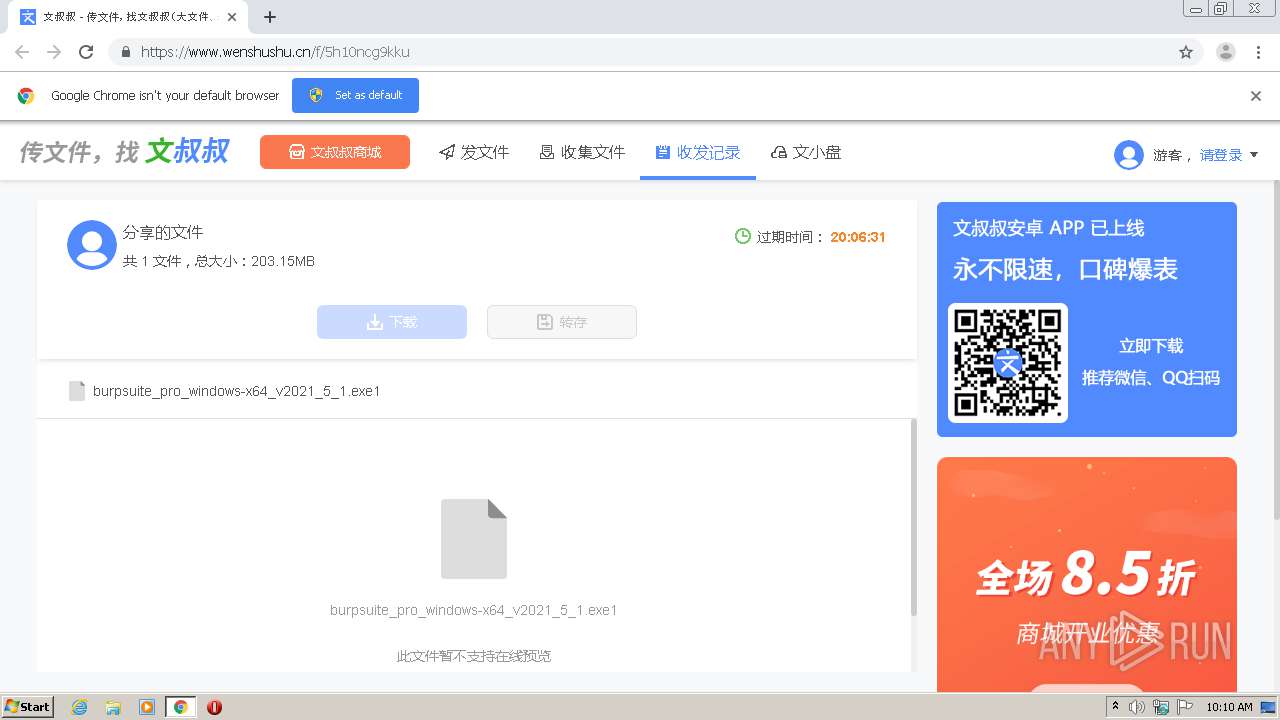1280x720 pixels.
Task: Click the page vertical scrollbar
Action: [1275, 350]
